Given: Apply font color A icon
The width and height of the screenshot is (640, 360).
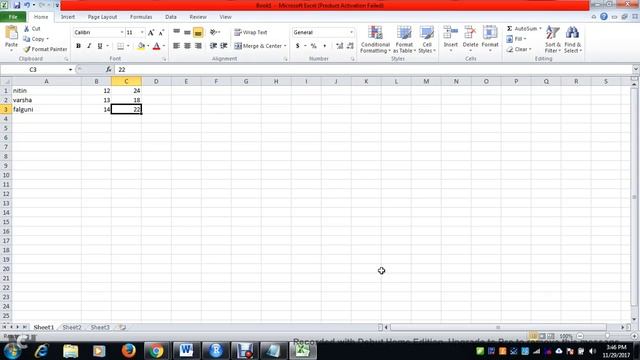Looking at the screenshot, I should coord(156,46).
